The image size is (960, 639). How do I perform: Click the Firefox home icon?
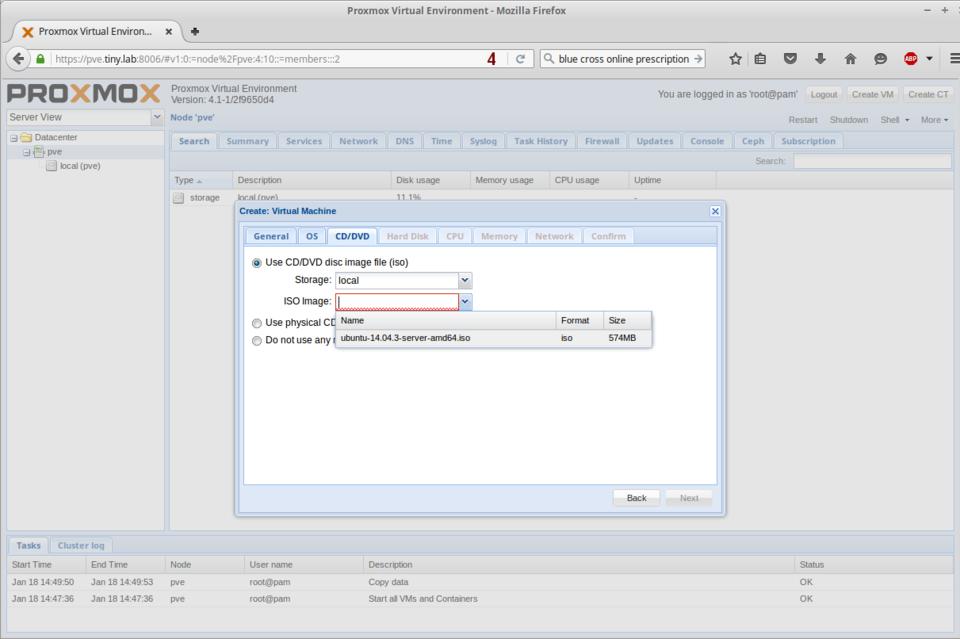(x=850, y=59)
